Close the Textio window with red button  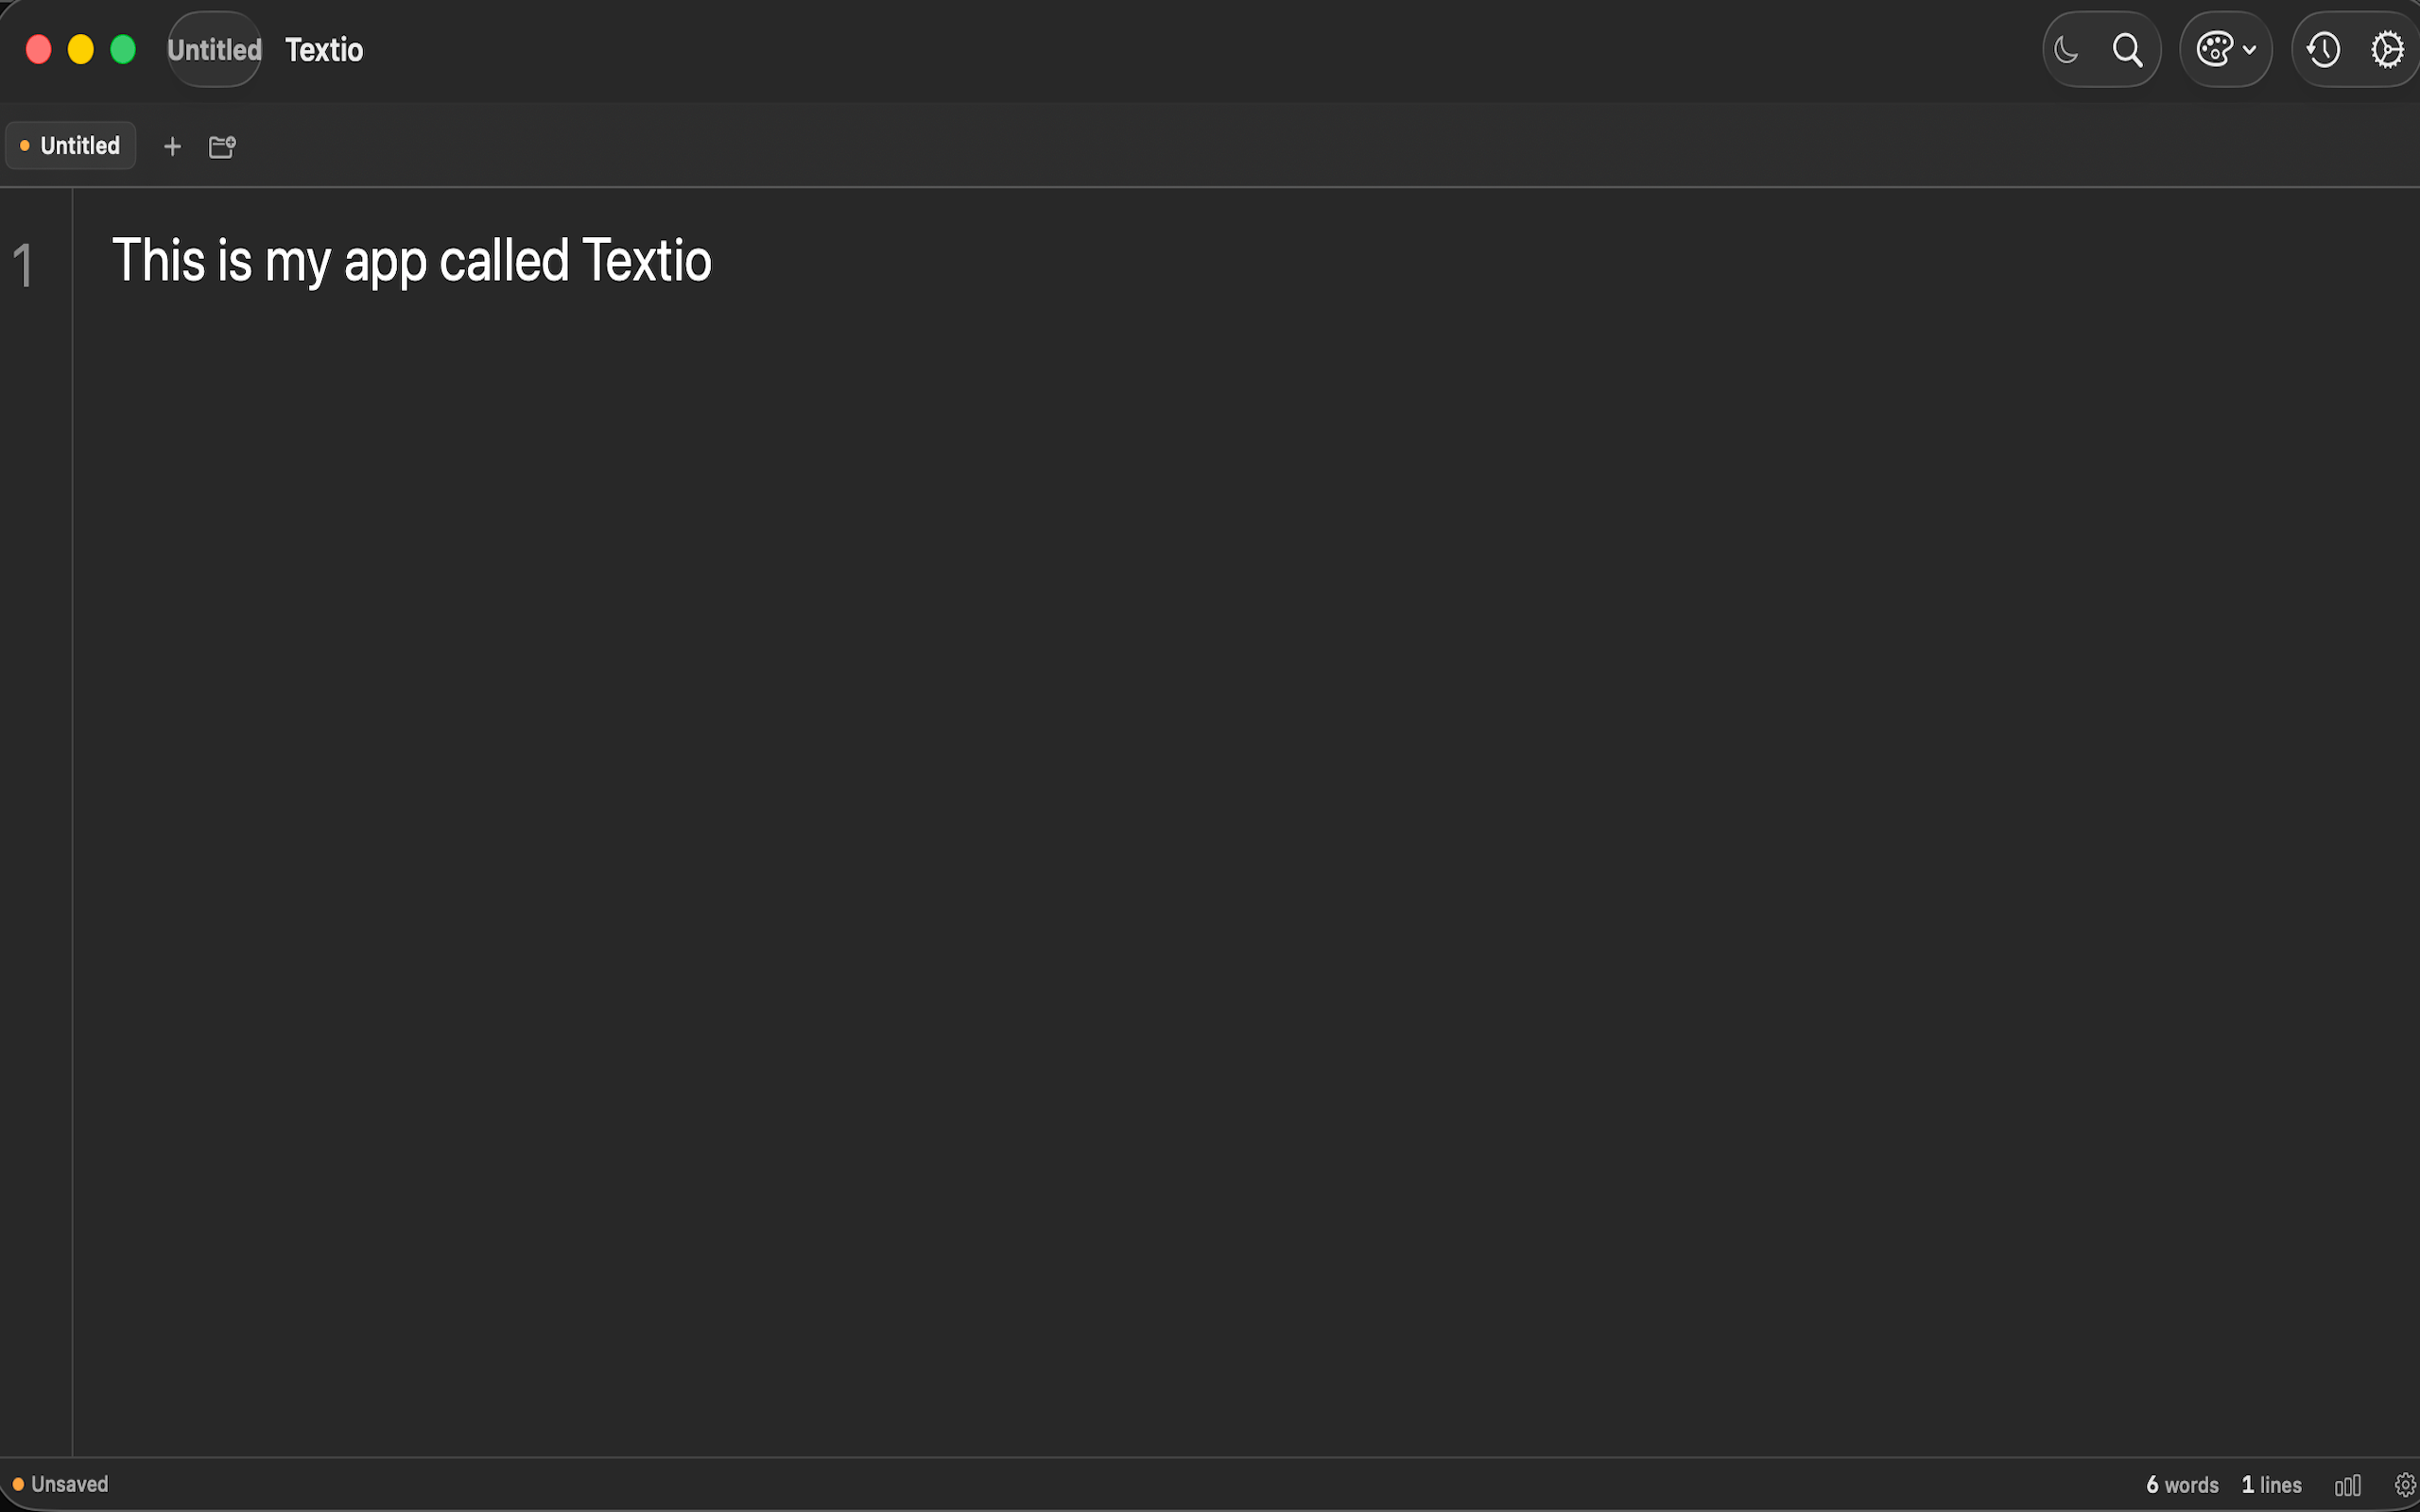pyautogui.click(x=38, y=49)
